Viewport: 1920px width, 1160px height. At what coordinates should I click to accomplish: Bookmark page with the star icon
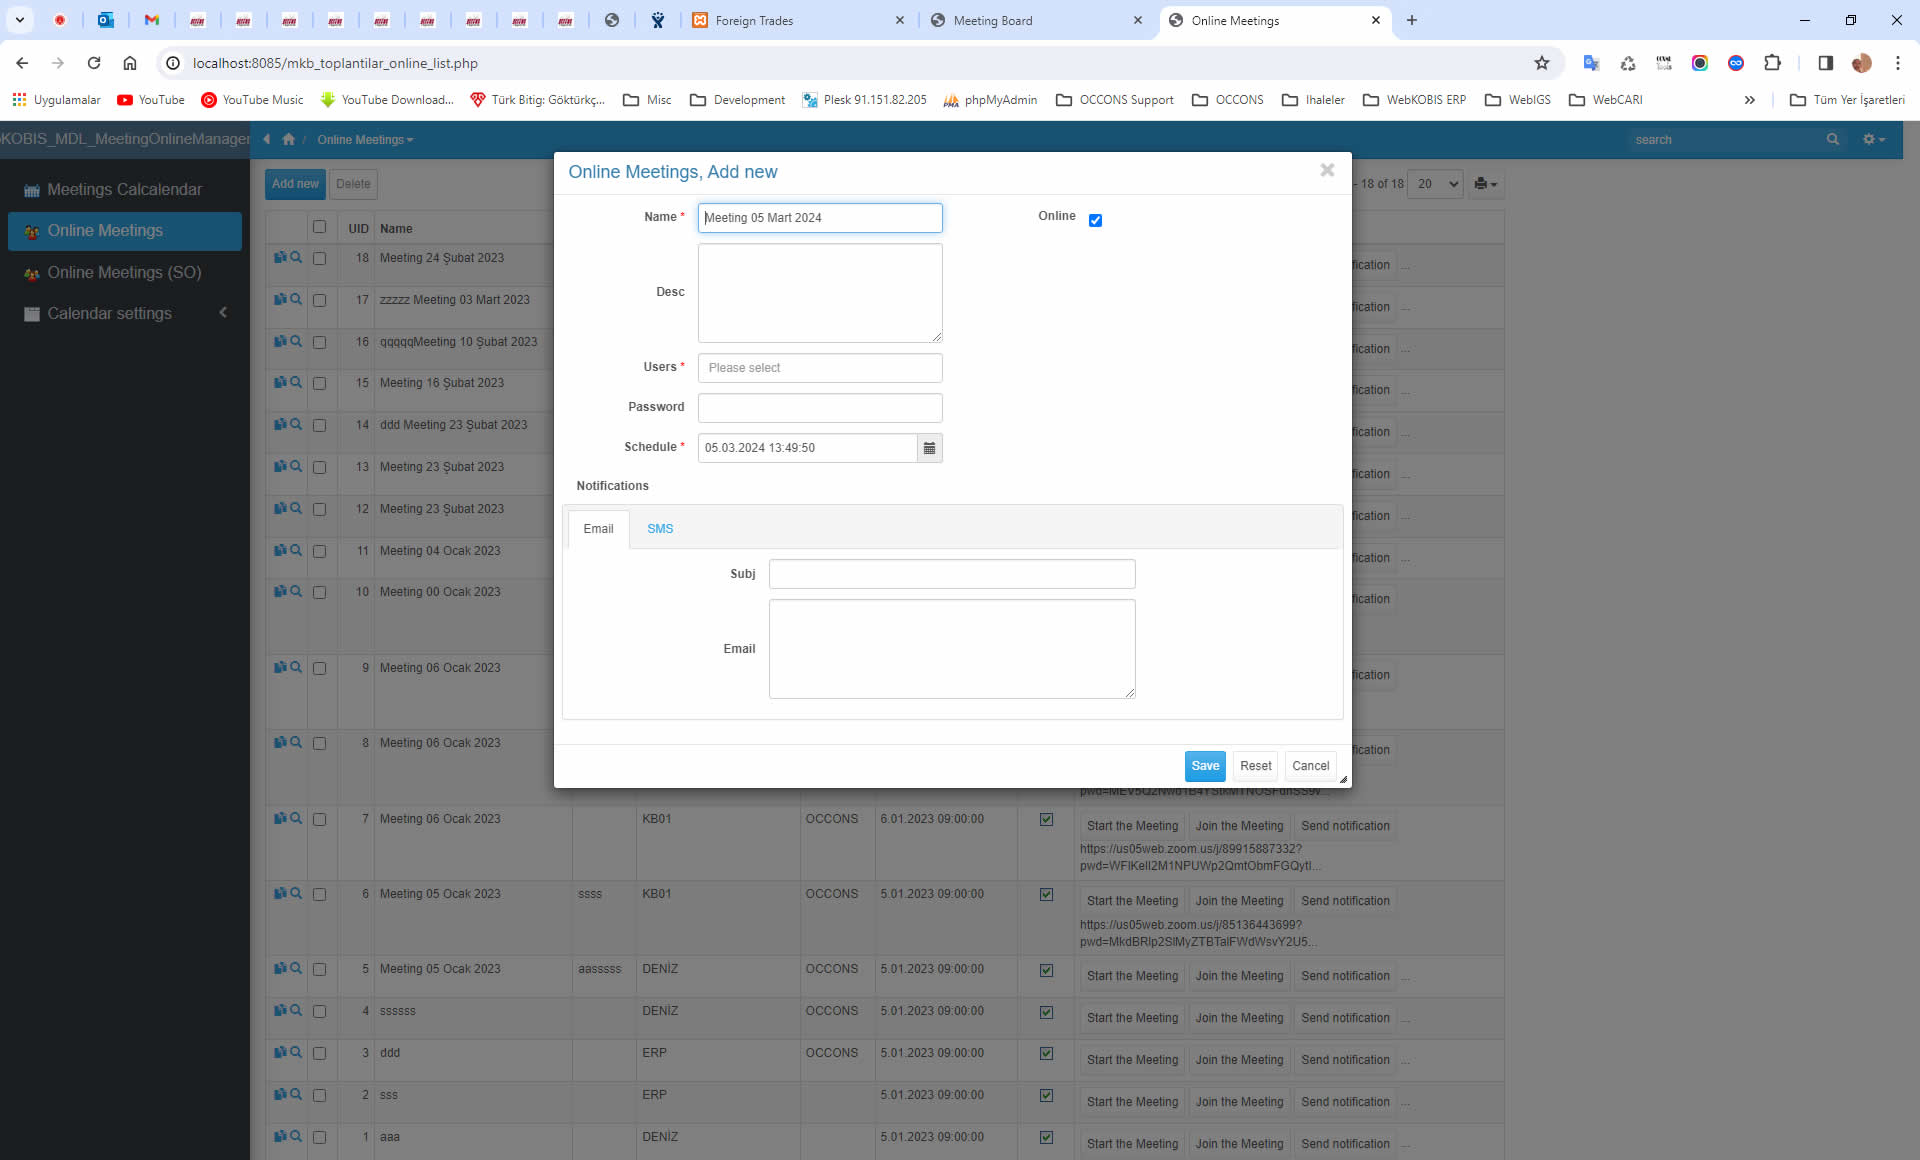point(1541,63)
